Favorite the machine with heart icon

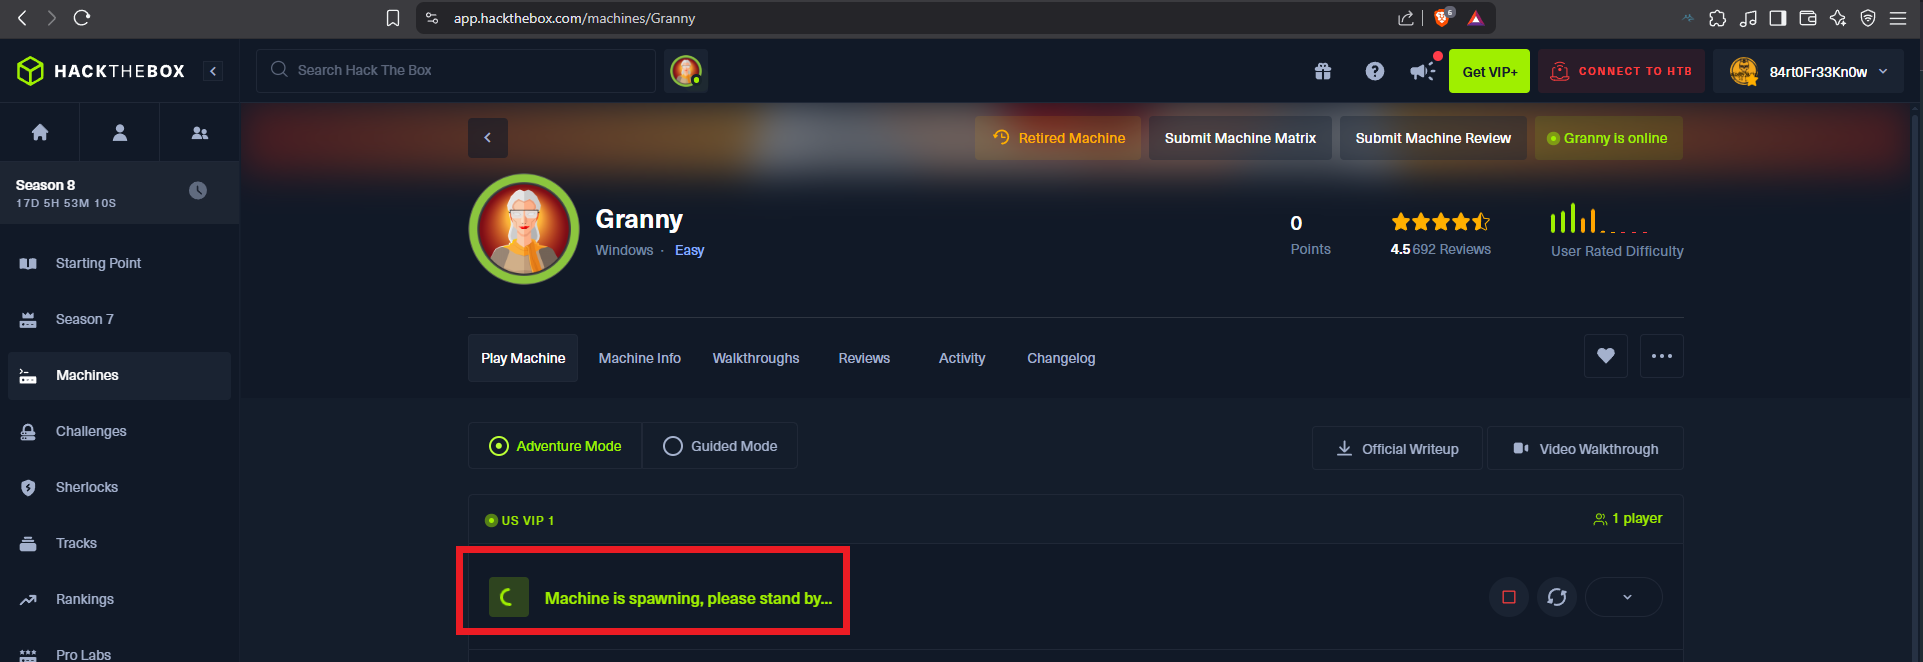coord(1606,356)
